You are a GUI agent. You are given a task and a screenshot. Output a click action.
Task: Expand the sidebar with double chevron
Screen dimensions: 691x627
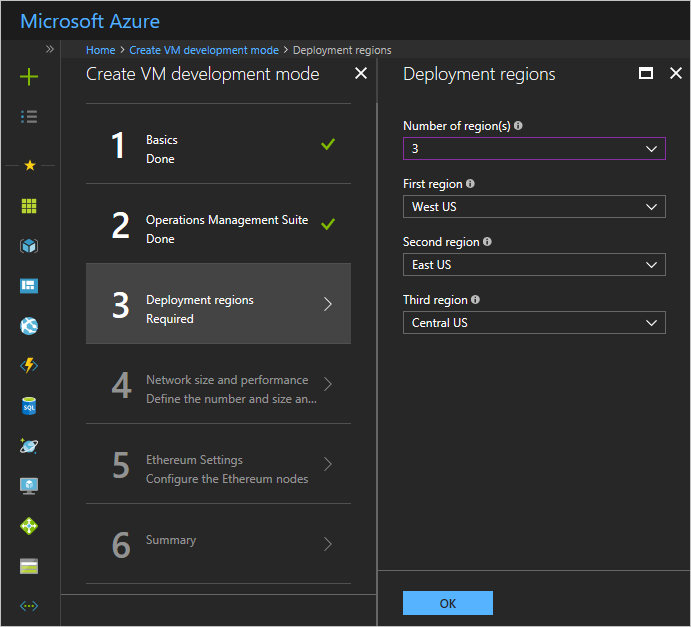point(49,48)
